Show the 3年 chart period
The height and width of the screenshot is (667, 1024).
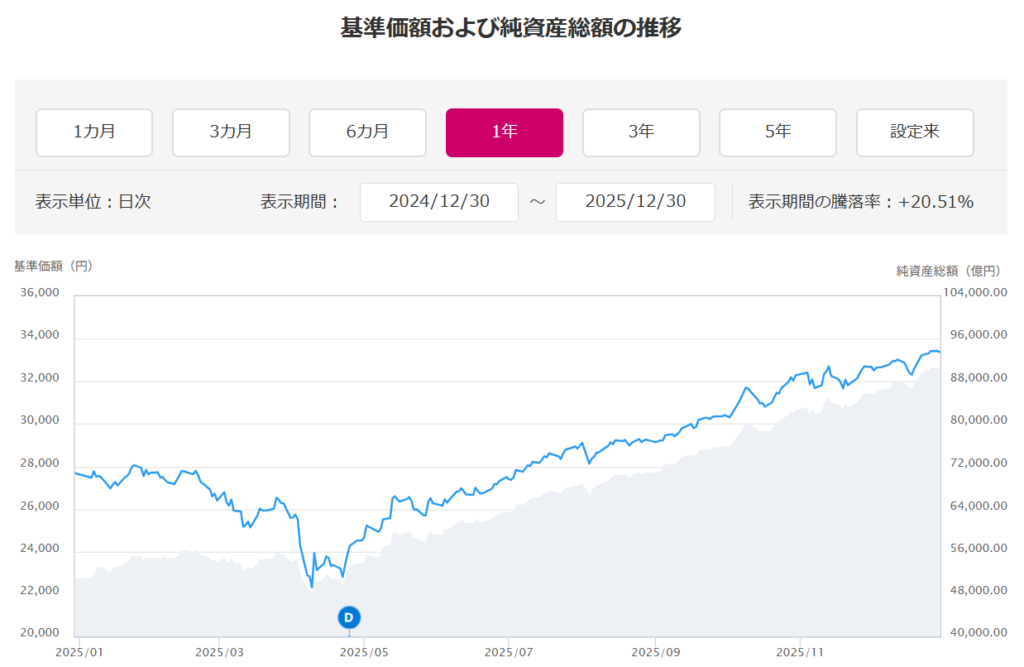[641, 132]
